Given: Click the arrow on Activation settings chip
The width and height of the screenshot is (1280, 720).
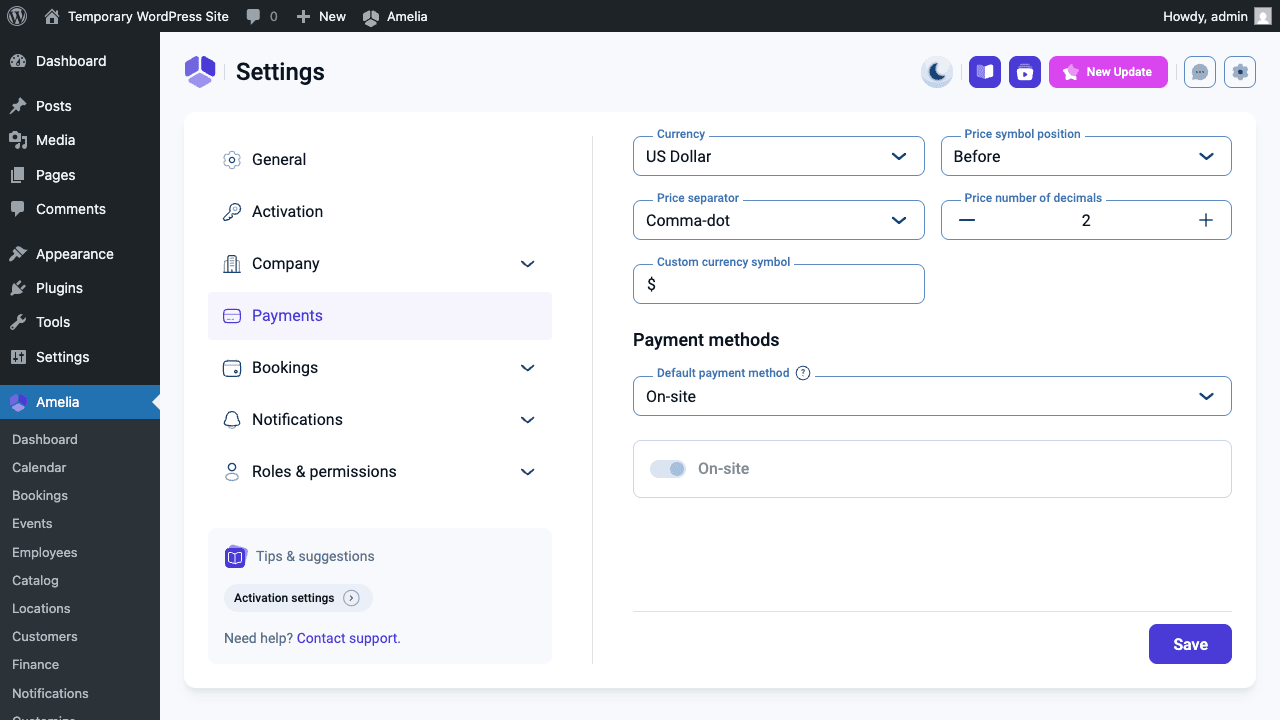Looking at the screenshot, I should (x=351, y=598).
